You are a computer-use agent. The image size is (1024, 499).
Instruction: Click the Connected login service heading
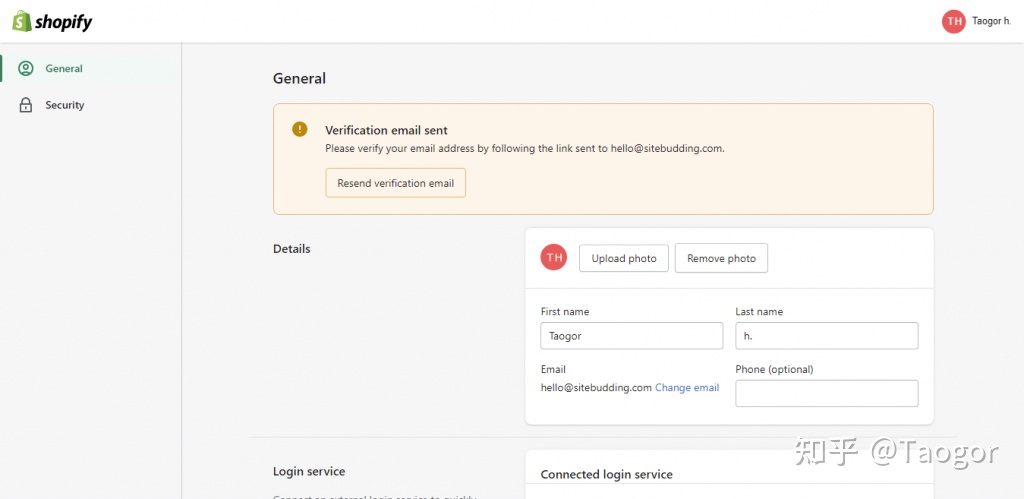pos(606,474)
